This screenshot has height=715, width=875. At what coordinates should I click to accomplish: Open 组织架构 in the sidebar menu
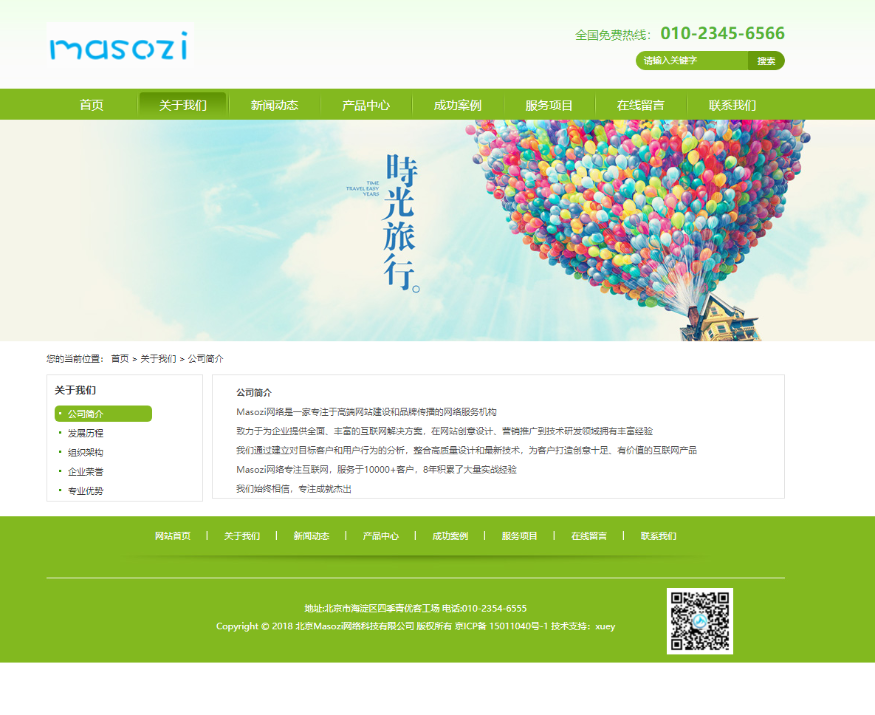85,453
